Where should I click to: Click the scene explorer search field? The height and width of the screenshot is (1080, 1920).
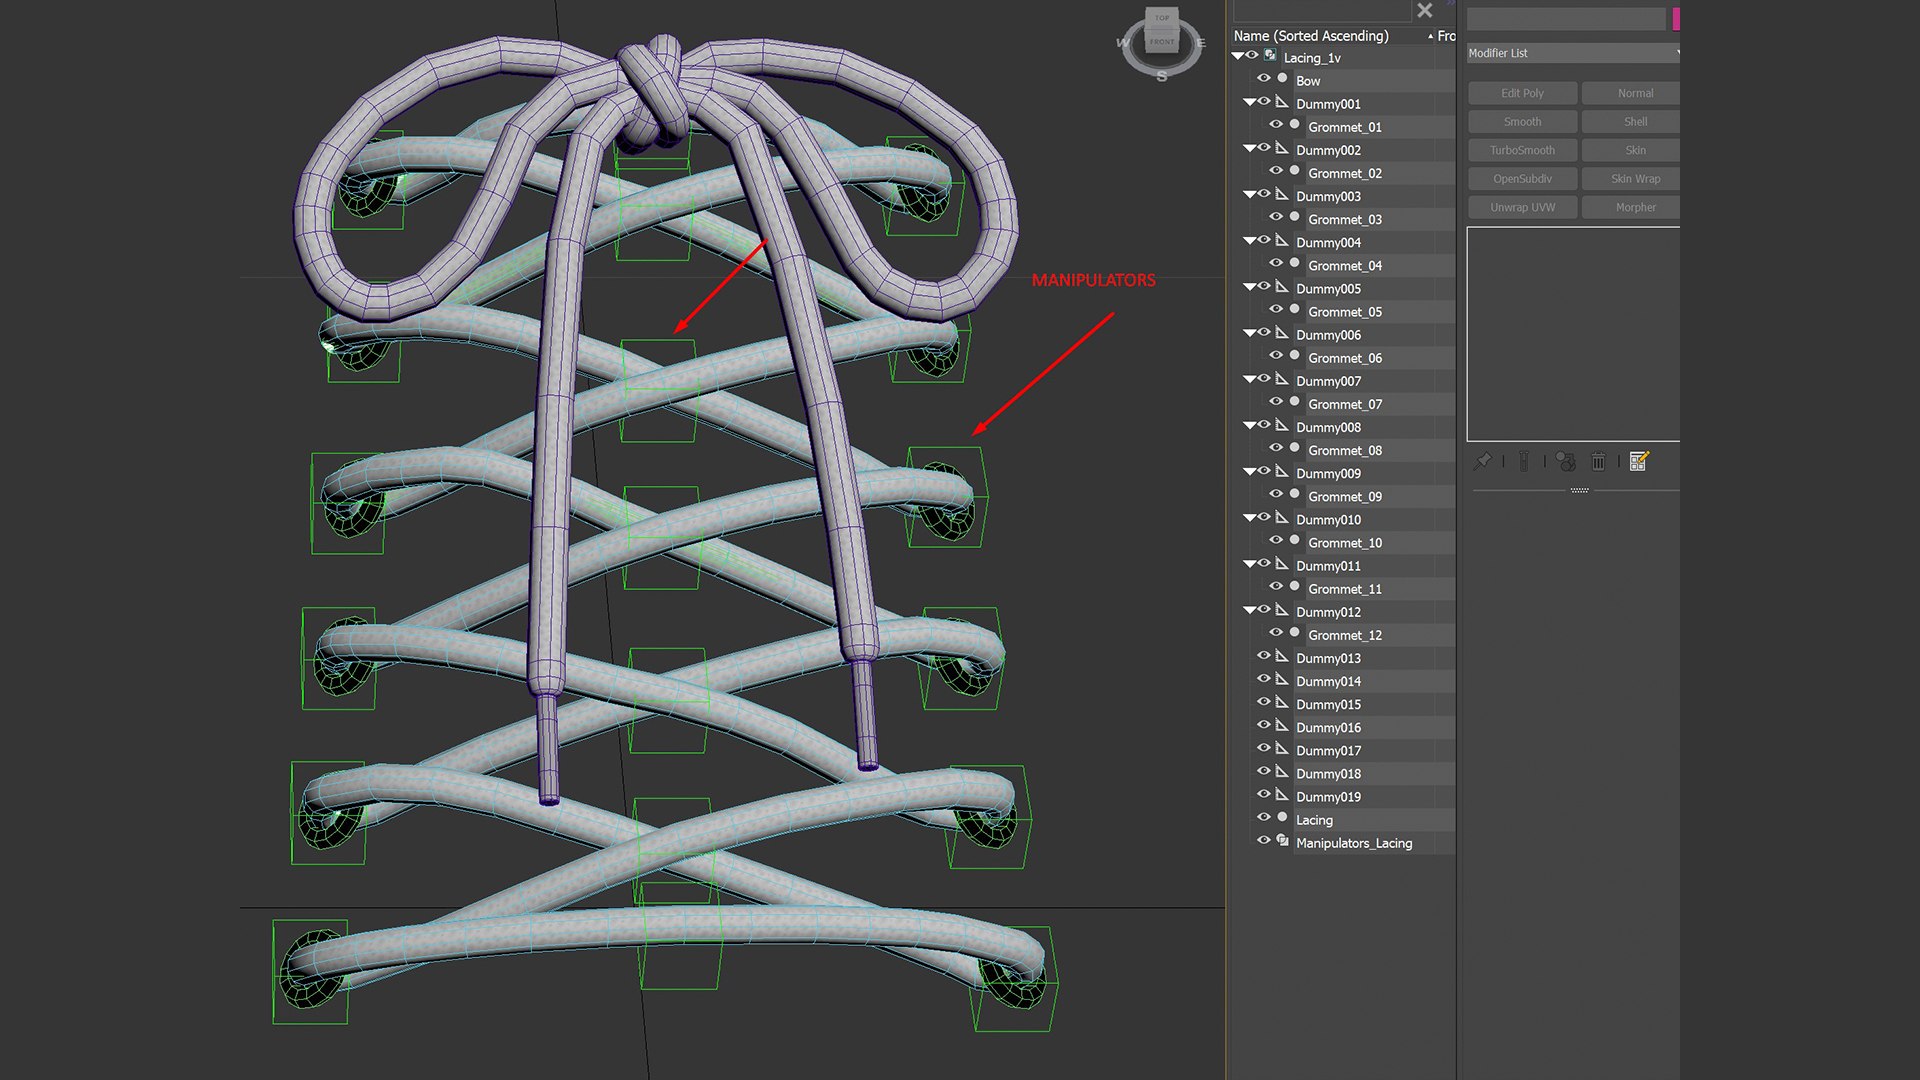point(1323,10)
